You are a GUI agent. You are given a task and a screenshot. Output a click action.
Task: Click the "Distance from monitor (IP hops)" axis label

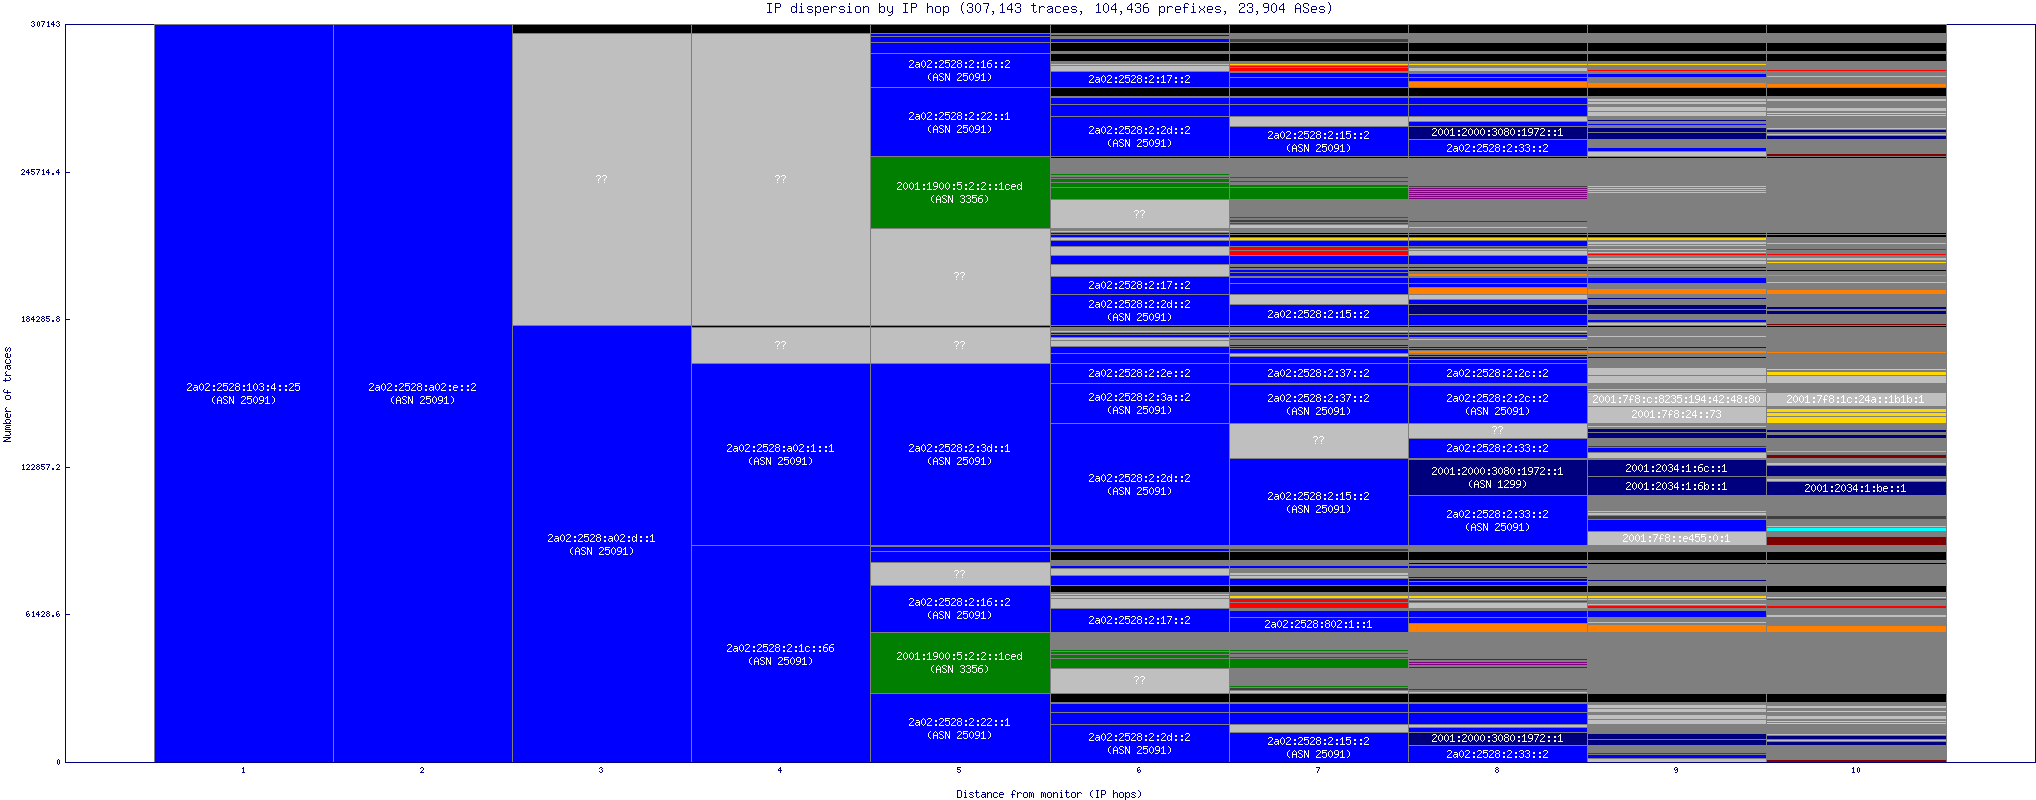(x=1048, y=794)
